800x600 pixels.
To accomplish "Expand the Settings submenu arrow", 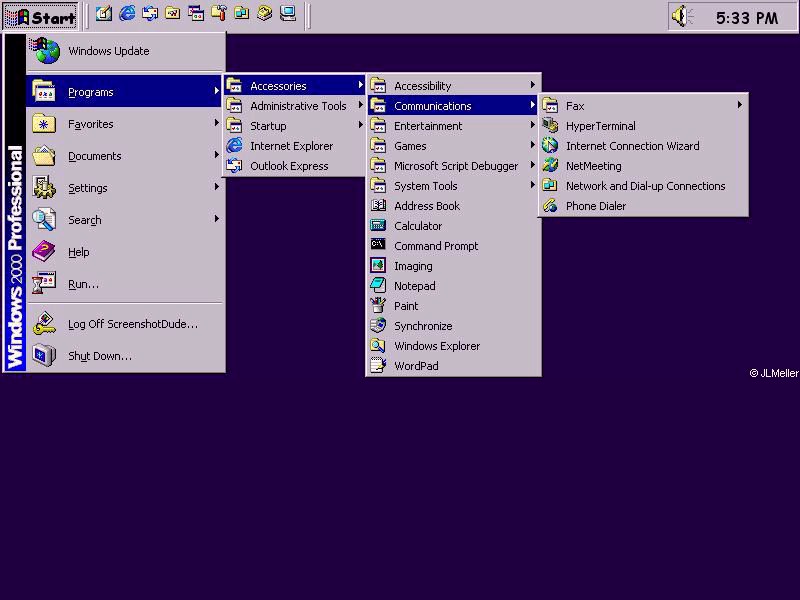I will pyautogui.click(x=216, y=187).
